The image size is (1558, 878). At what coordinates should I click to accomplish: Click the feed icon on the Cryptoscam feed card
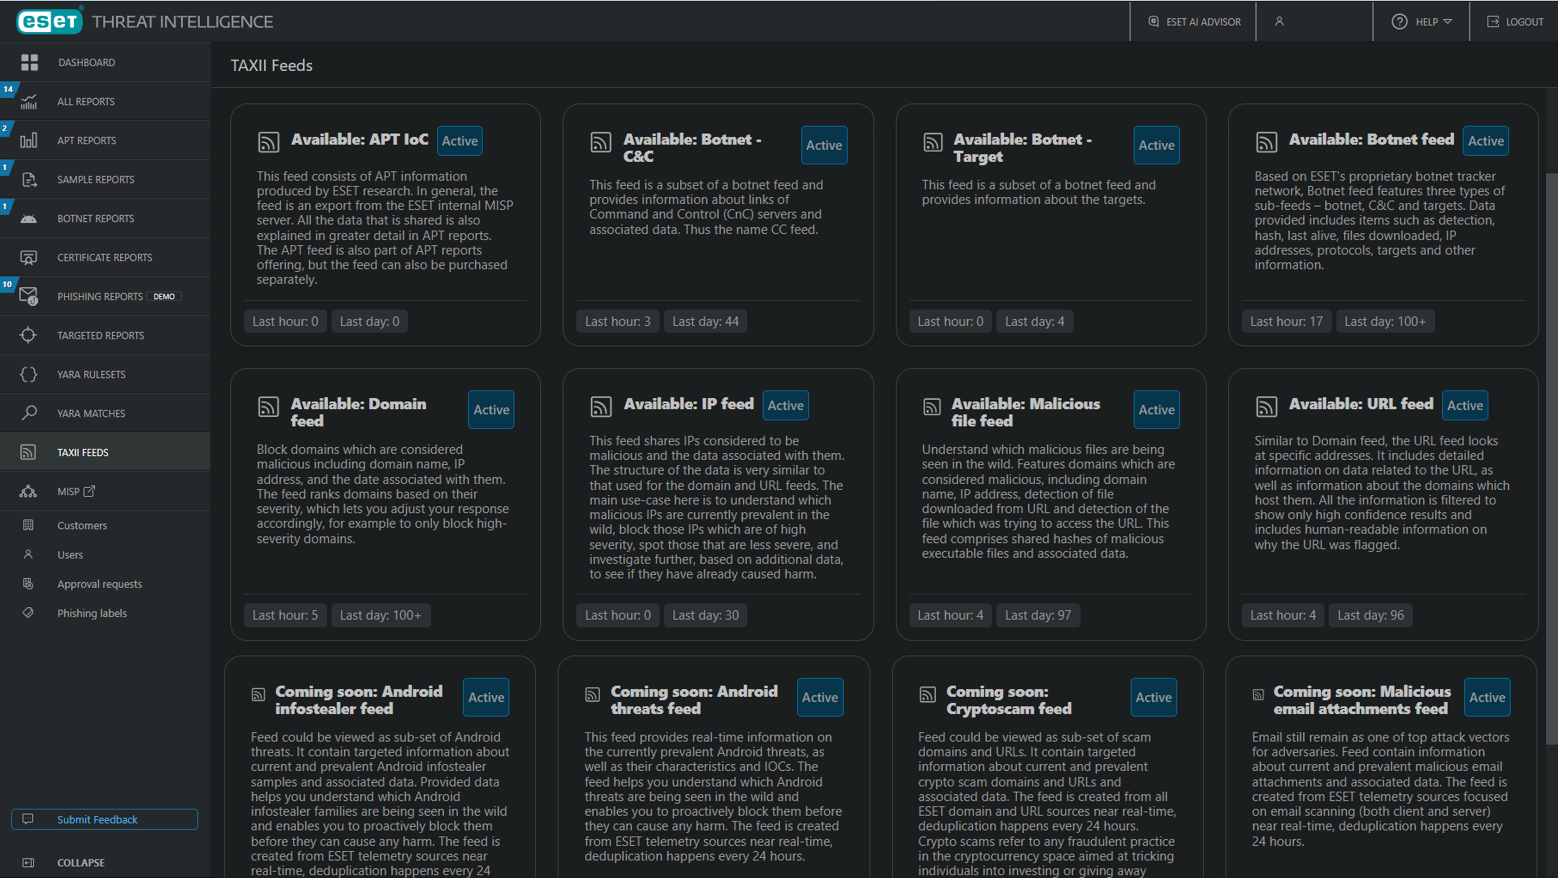928,694
